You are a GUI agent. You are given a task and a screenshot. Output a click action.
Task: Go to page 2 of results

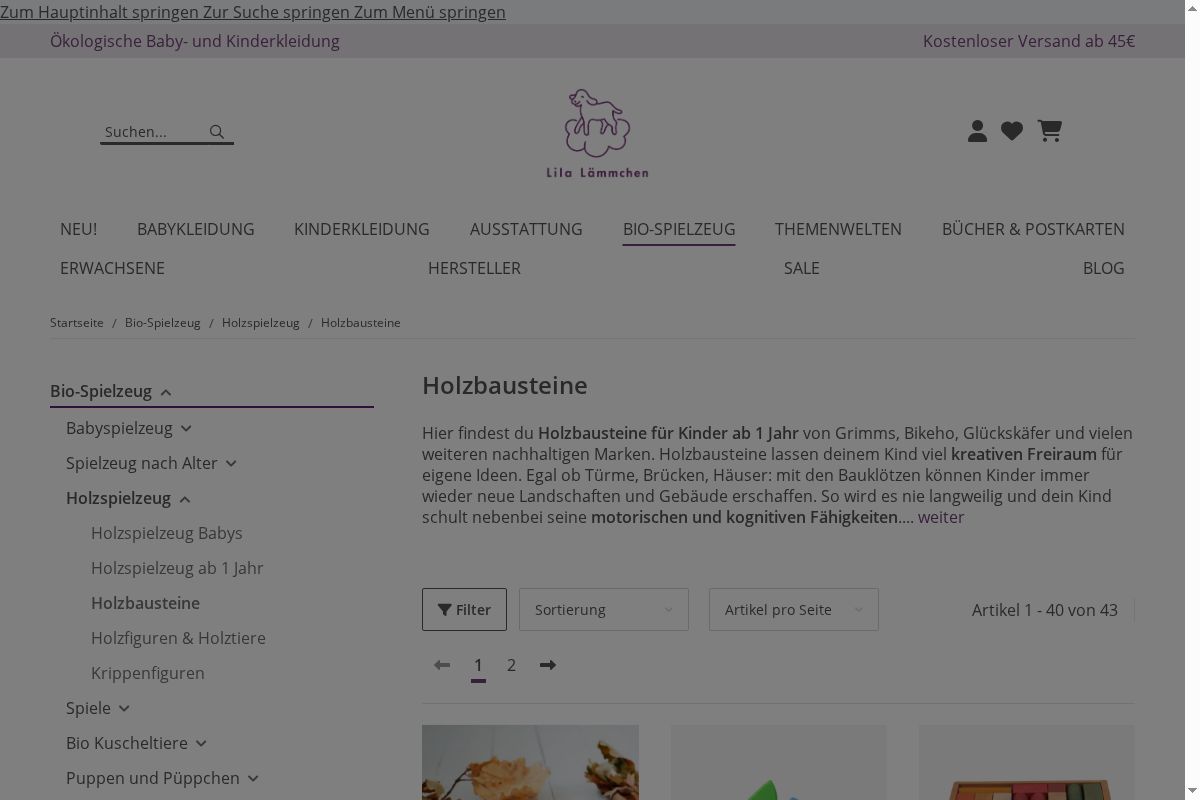[511, 665]
